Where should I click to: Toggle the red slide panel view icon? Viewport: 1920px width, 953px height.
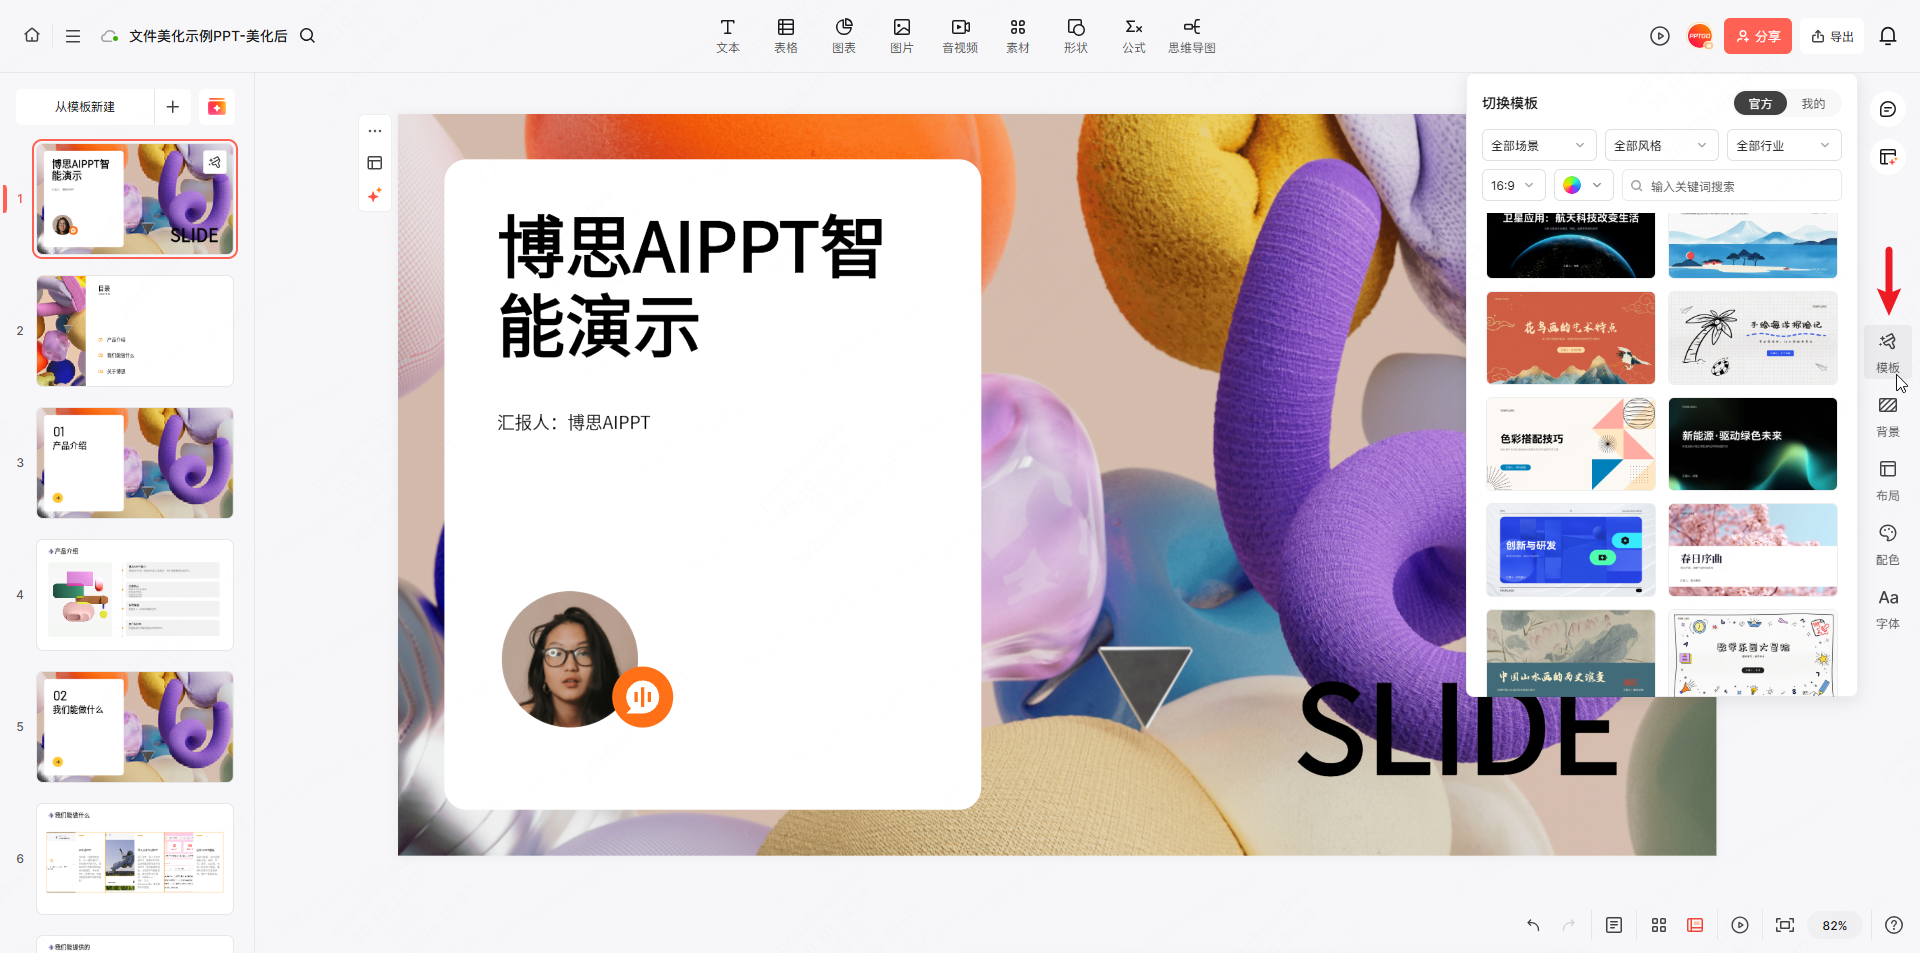pyautogui.click(x=1695, y=925)
